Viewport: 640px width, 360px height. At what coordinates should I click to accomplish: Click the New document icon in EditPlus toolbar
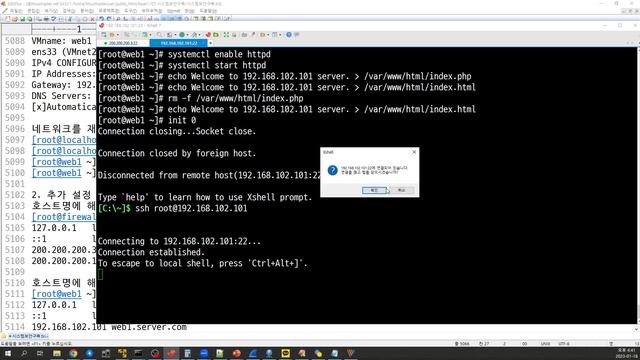[7, 19]
